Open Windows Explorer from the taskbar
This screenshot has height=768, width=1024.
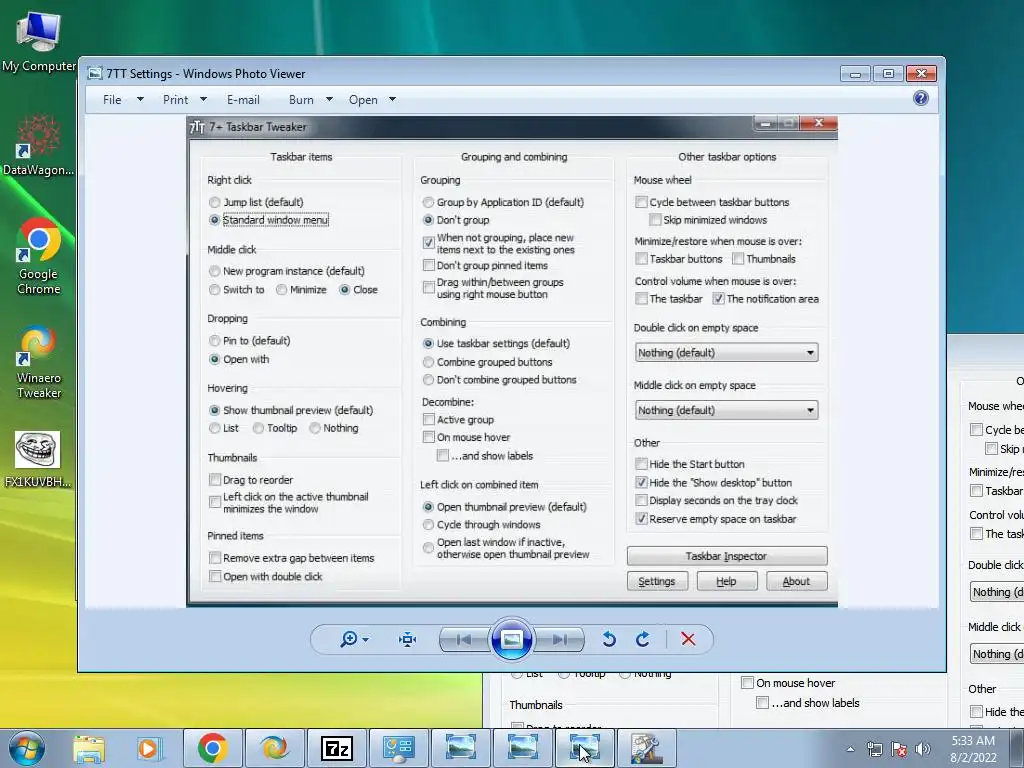pyautogui.click(x=89, y=748)
